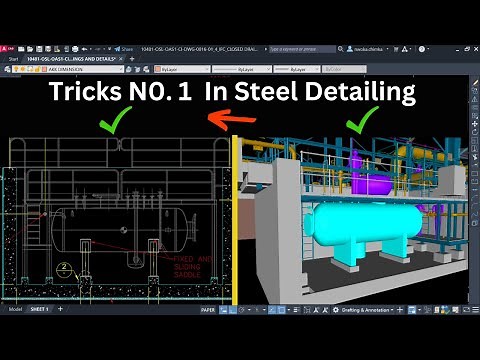Toggle the layer lock padlock icon
The image size is (480, 360).
tap(37, 69)
